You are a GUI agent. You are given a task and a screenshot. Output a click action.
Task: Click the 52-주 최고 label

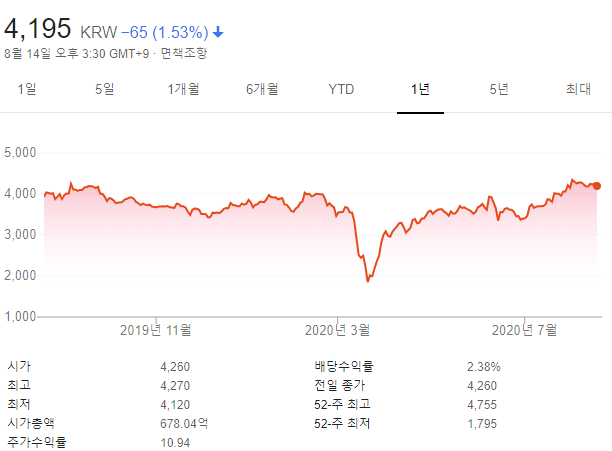click(342, 404)
